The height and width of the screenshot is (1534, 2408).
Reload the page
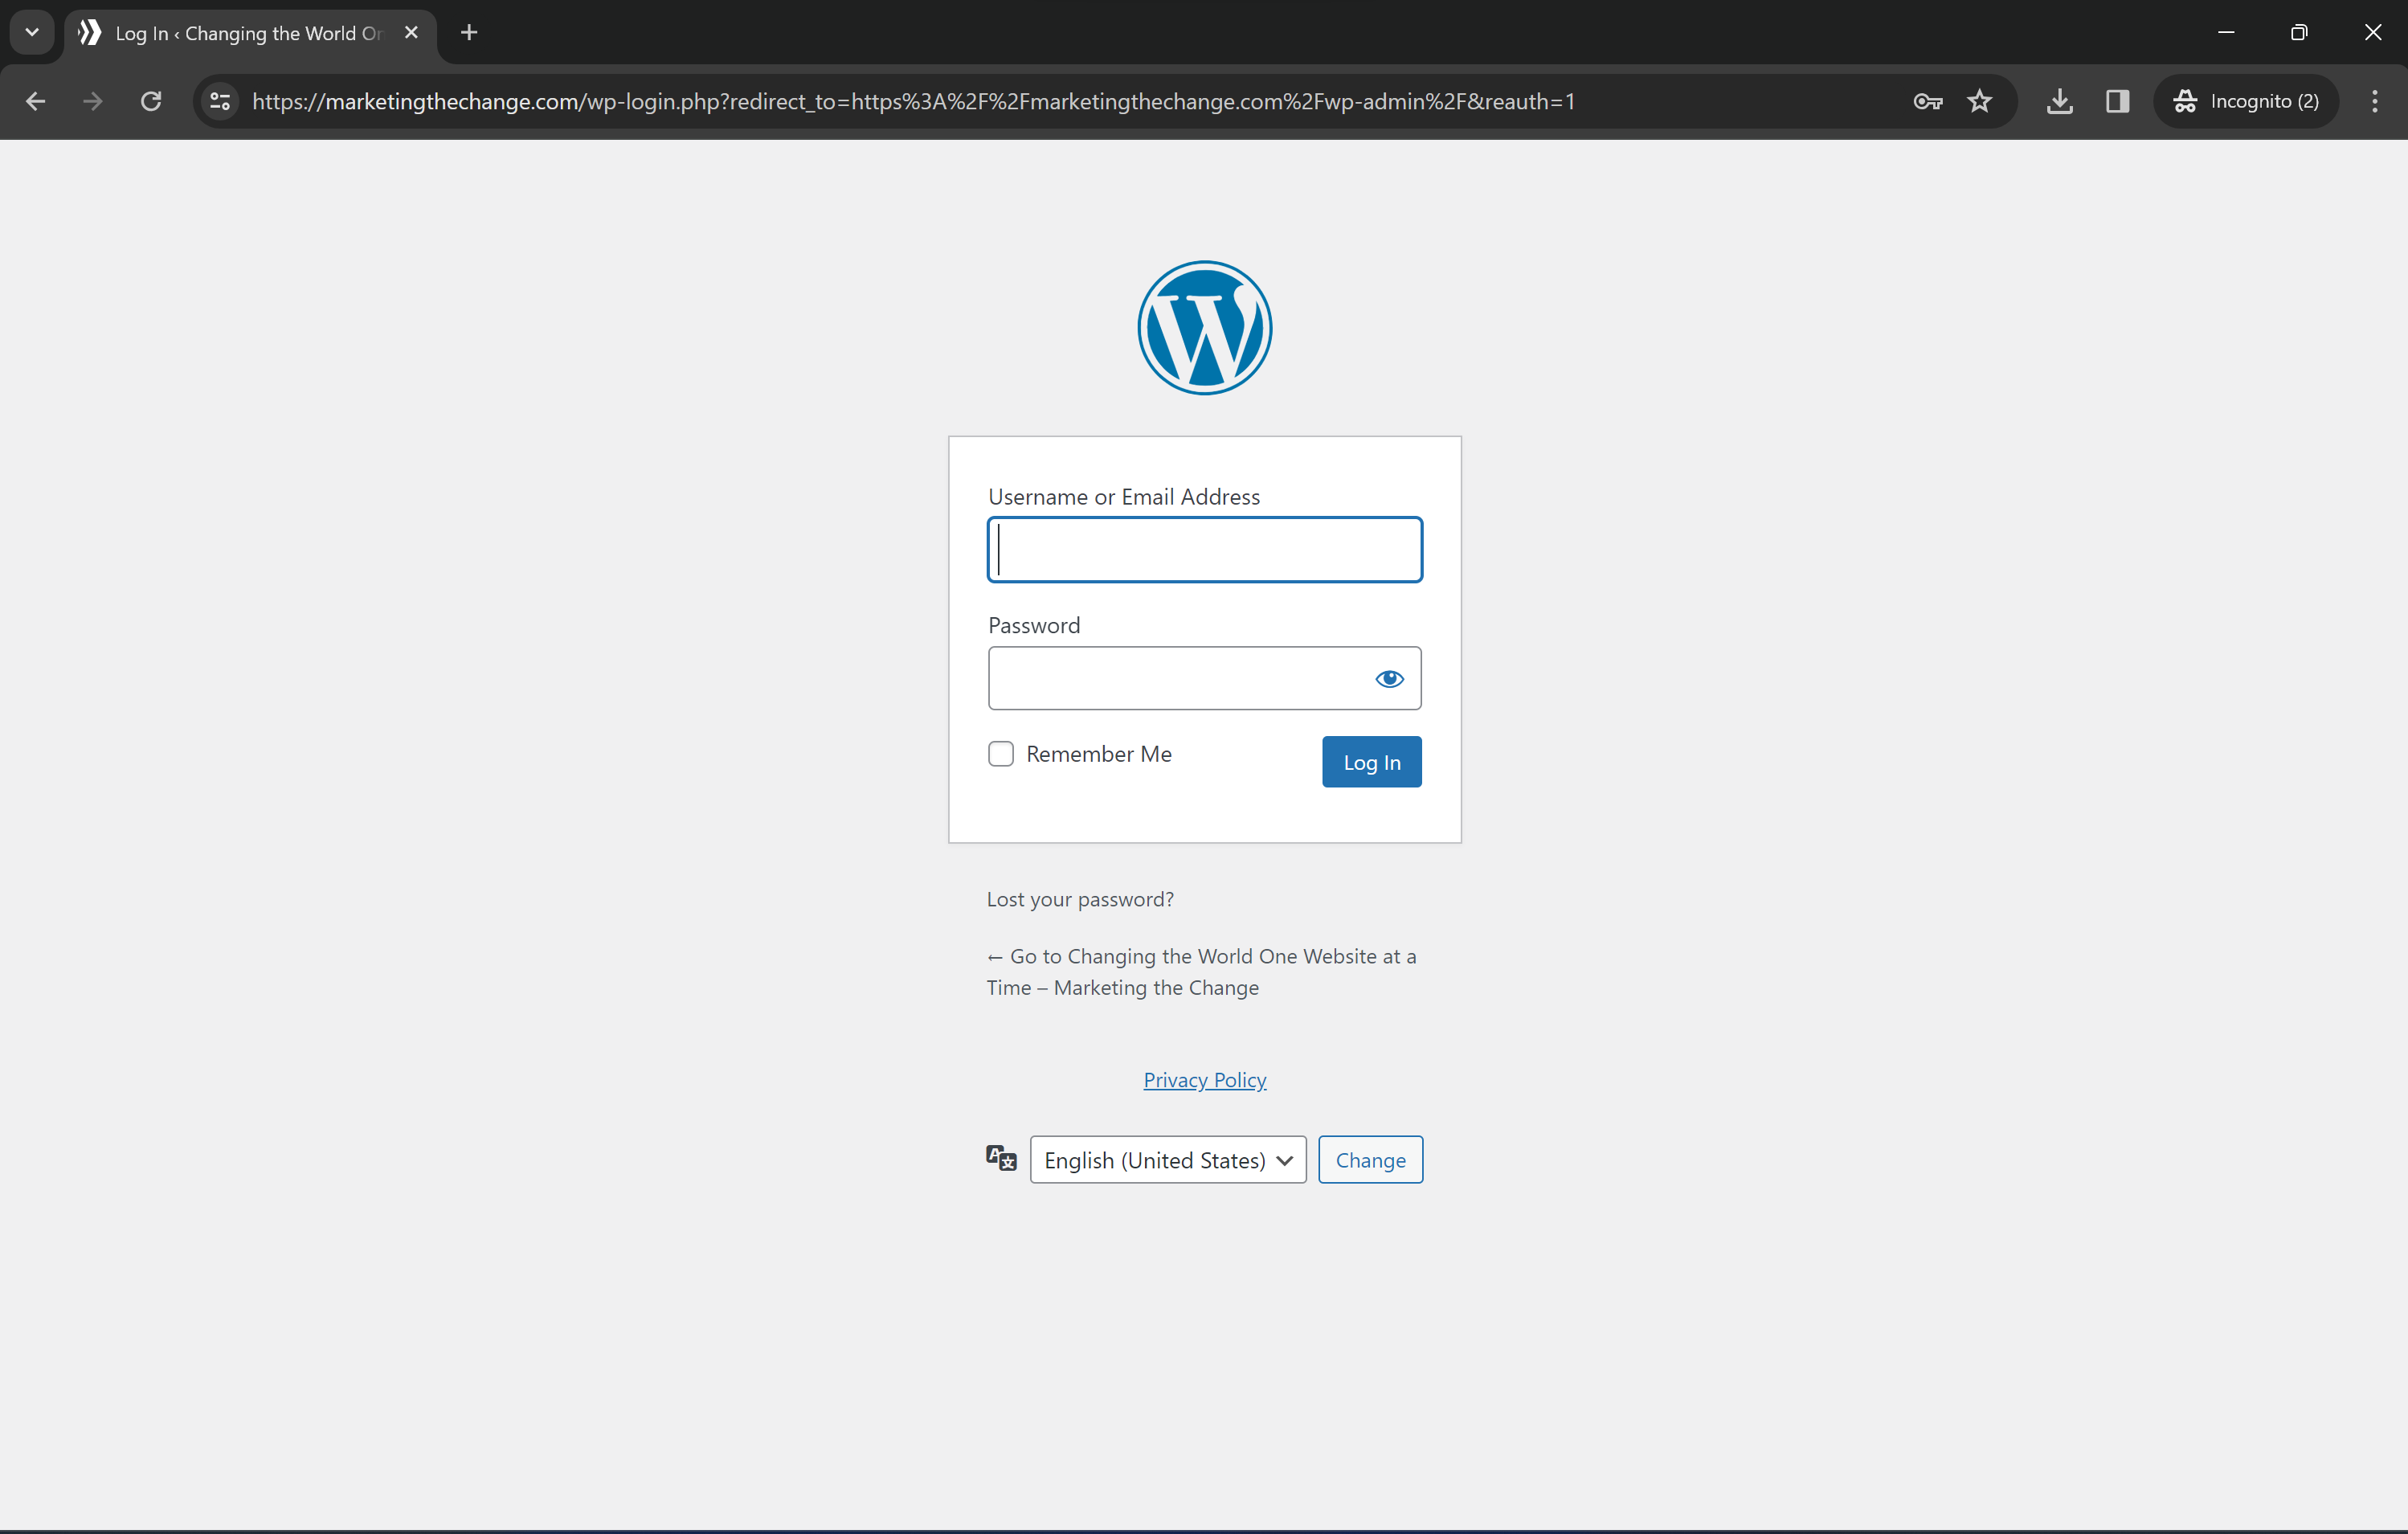pyautogui.click(x=151, y=101)
